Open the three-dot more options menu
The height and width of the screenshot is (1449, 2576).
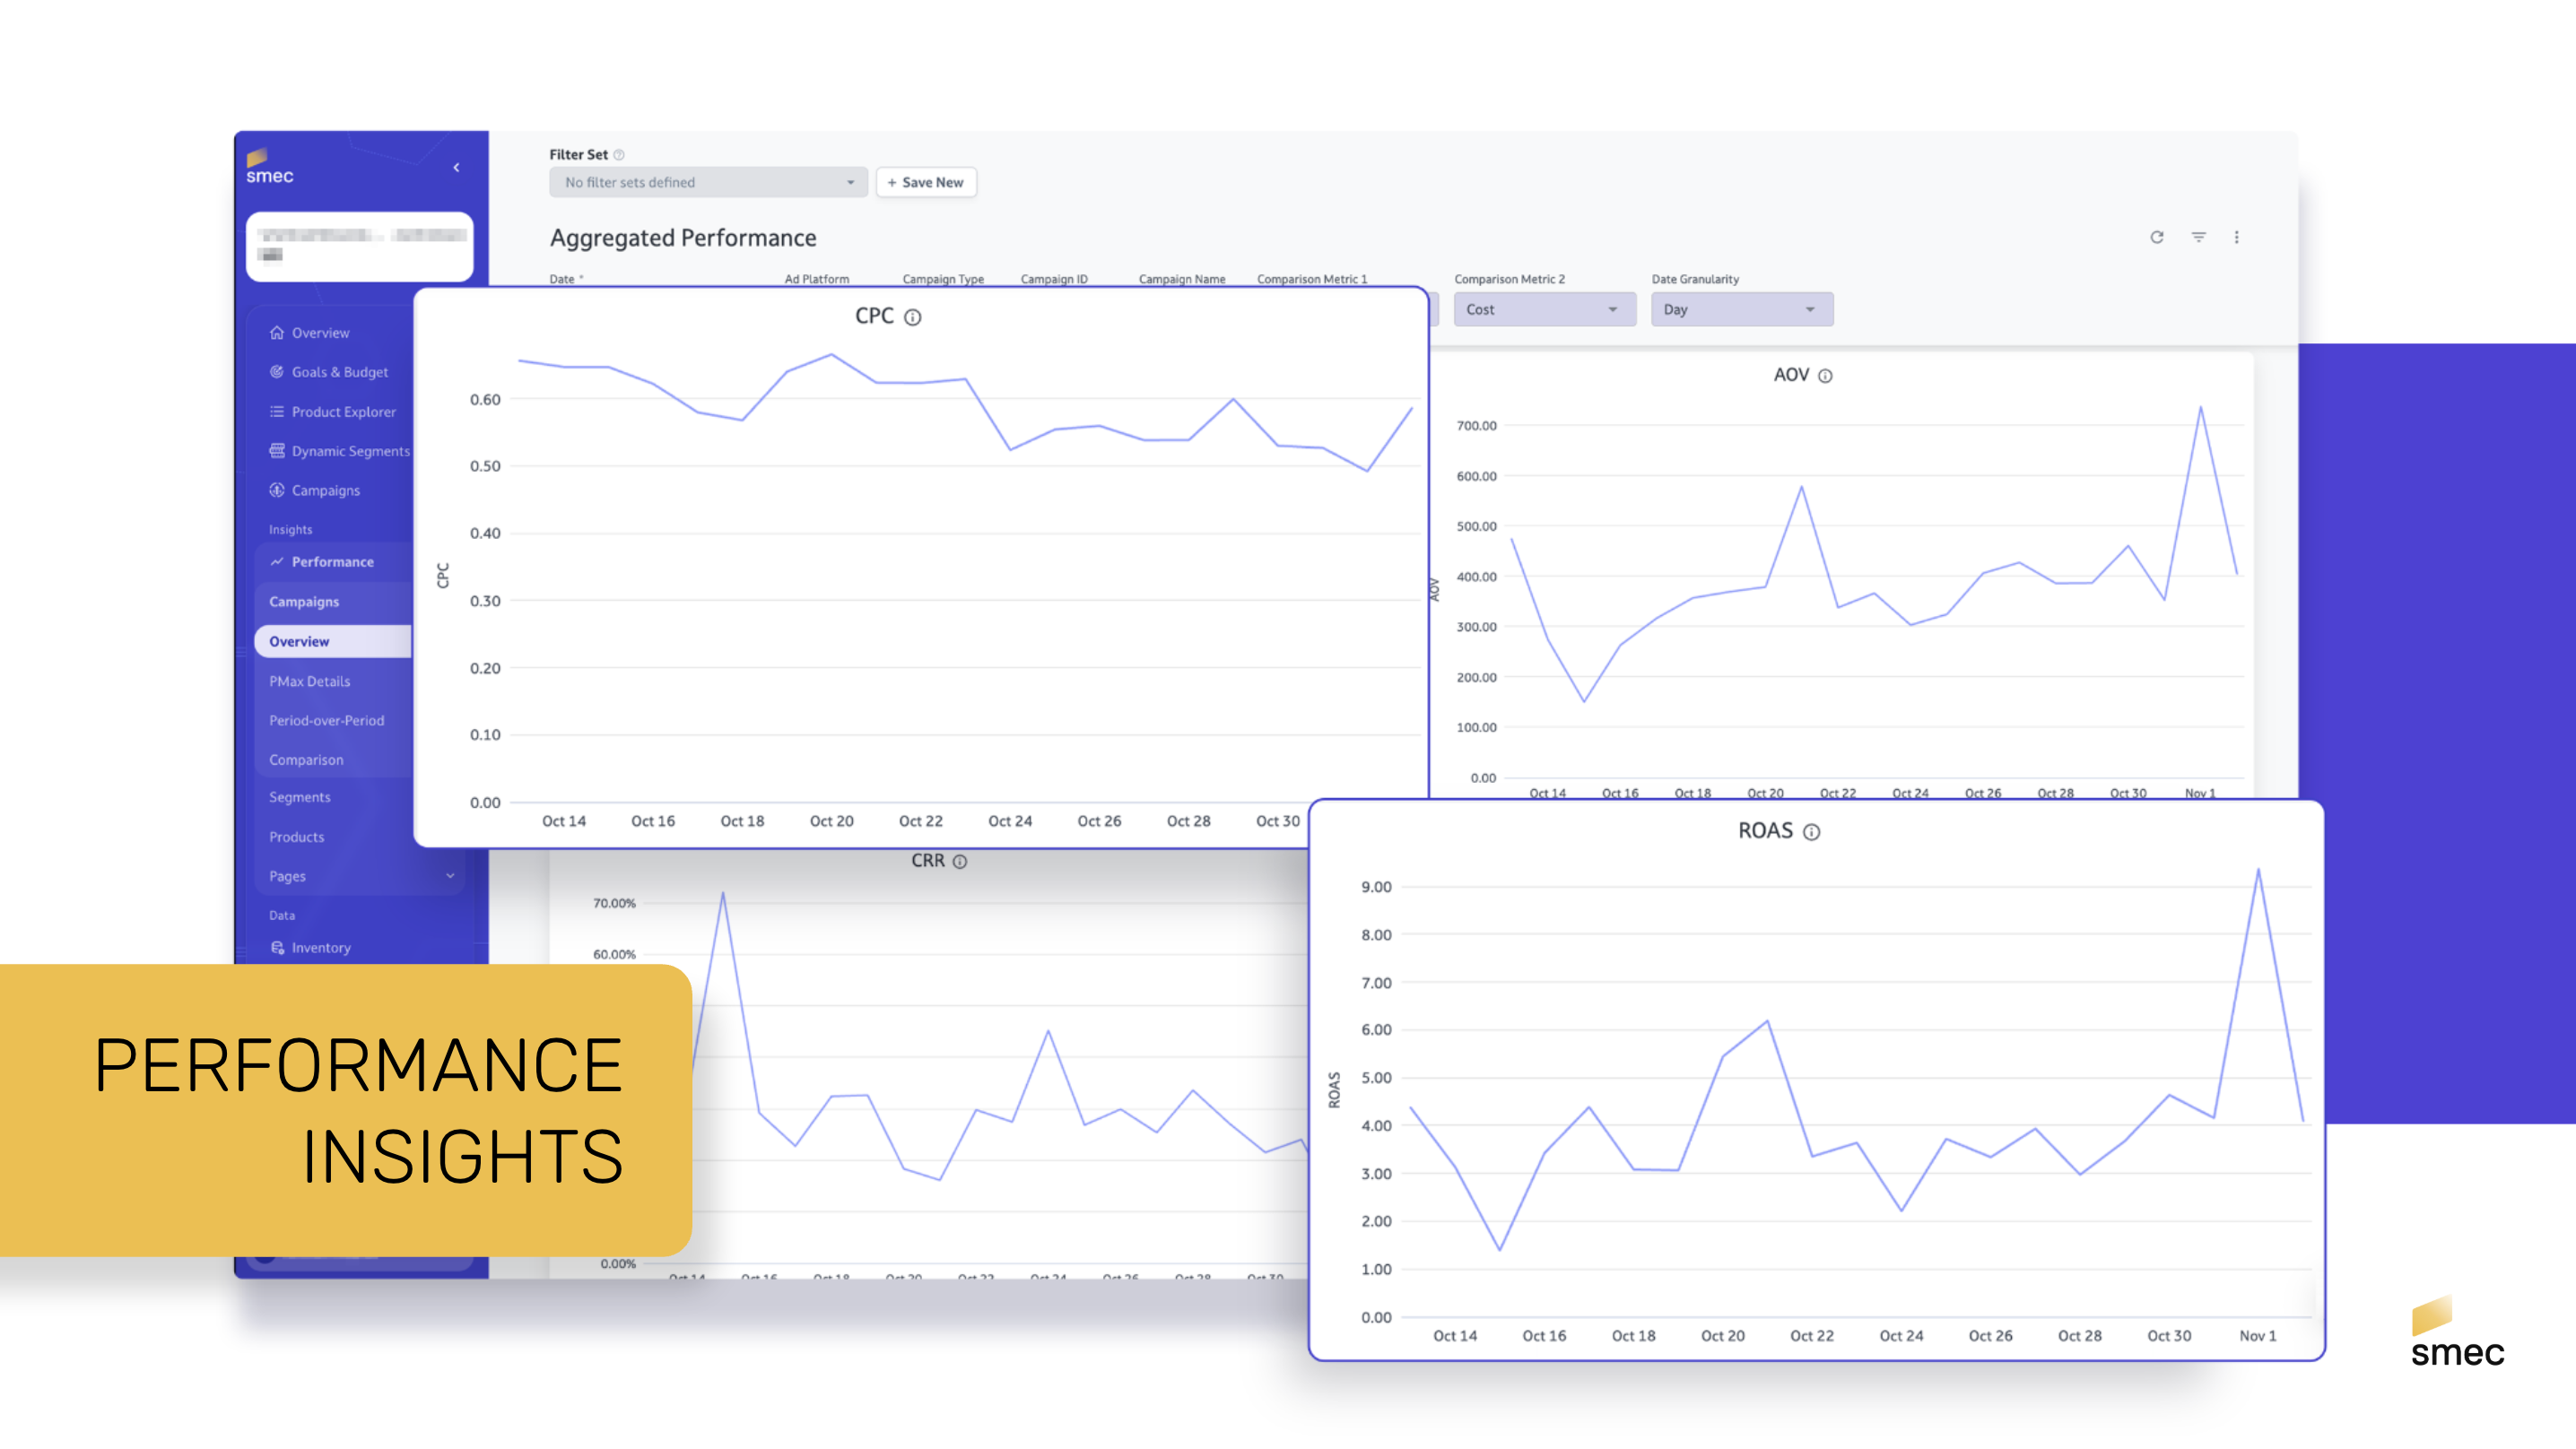tap(2236, 237)
